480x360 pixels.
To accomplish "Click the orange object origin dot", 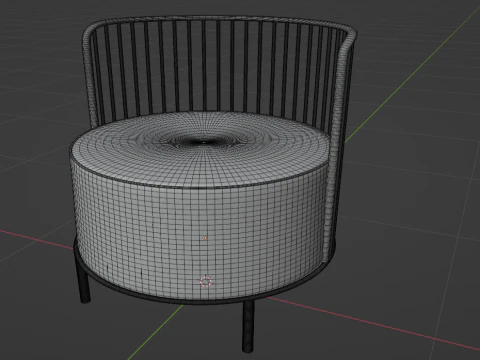I will (x=205, y=238).
